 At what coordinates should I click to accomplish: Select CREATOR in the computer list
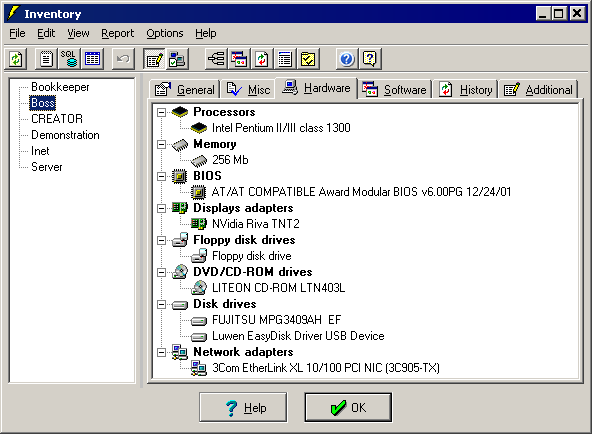tap(57, 119)
